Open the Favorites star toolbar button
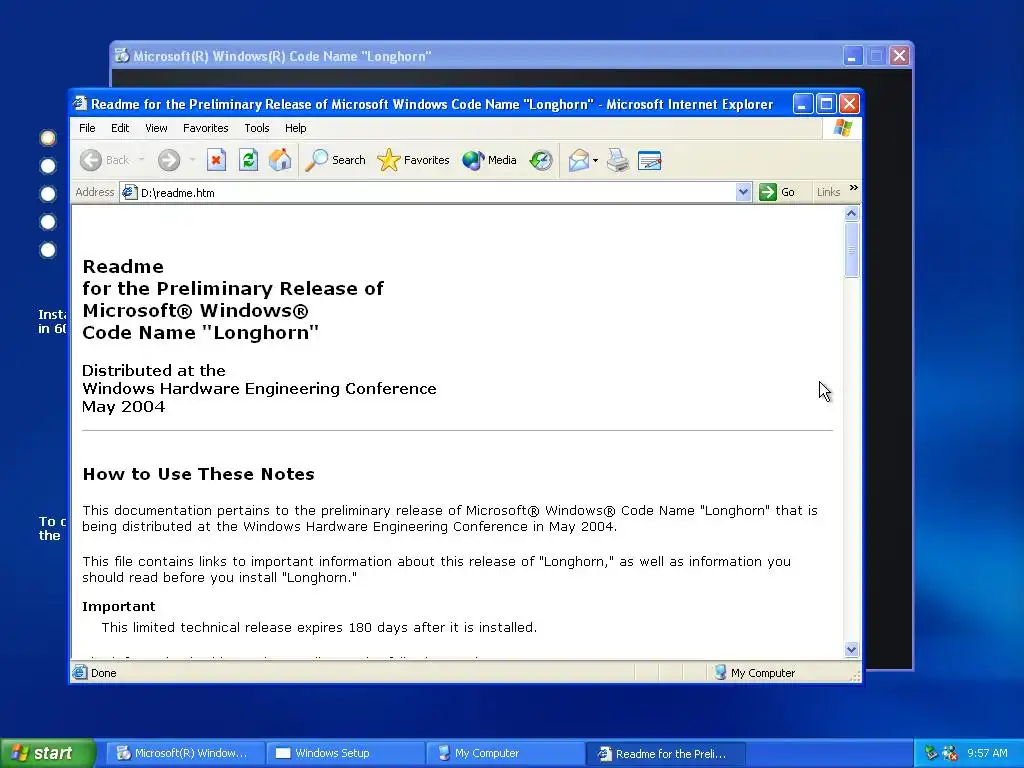The width and height of the screenshot is (1024, 768). (x=413, y=160)
